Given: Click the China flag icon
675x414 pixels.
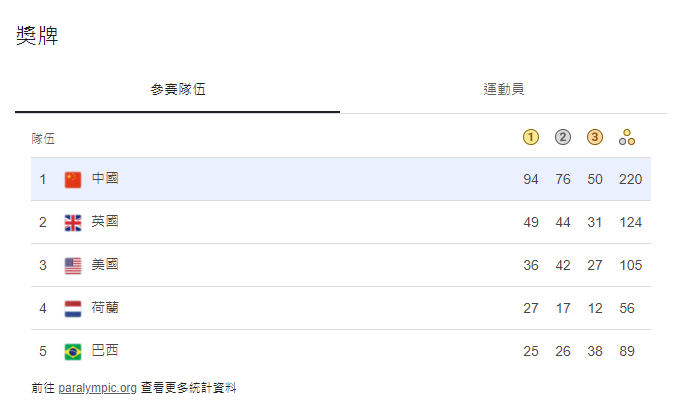Looking at the screenshot, I should [x=73, y=180].
